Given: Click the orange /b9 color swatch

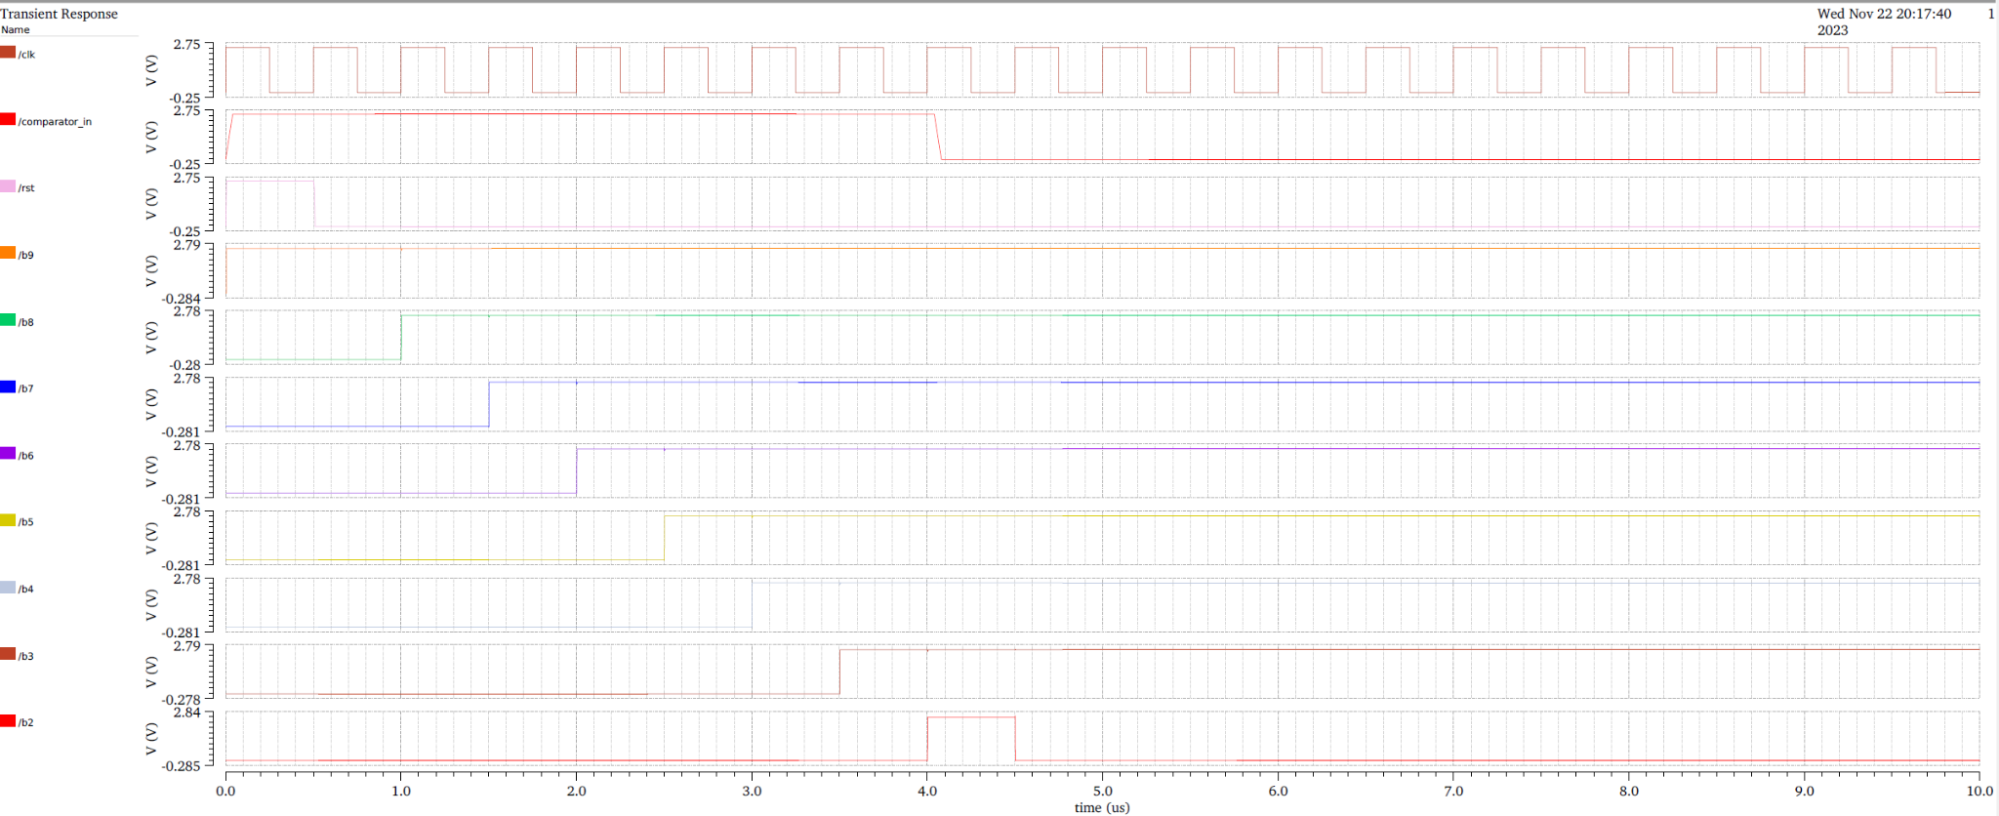Looking at the screenshot, I should pos(8,254).
